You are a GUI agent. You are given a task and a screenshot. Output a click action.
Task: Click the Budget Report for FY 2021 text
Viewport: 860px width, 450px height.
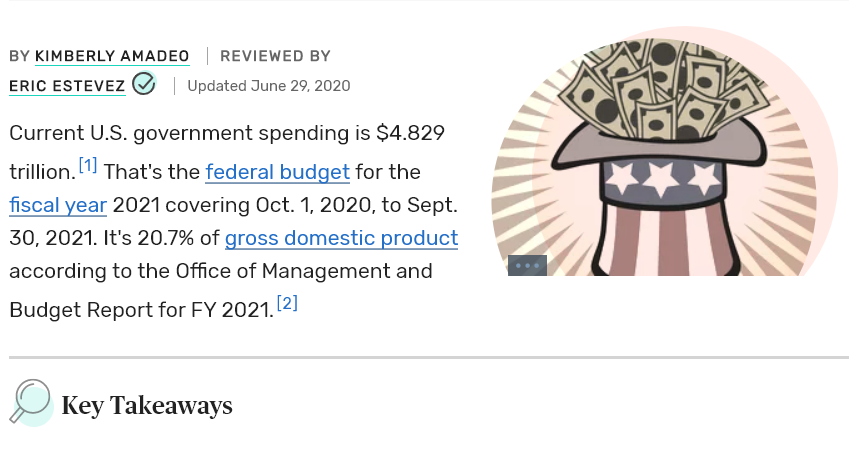141,310
